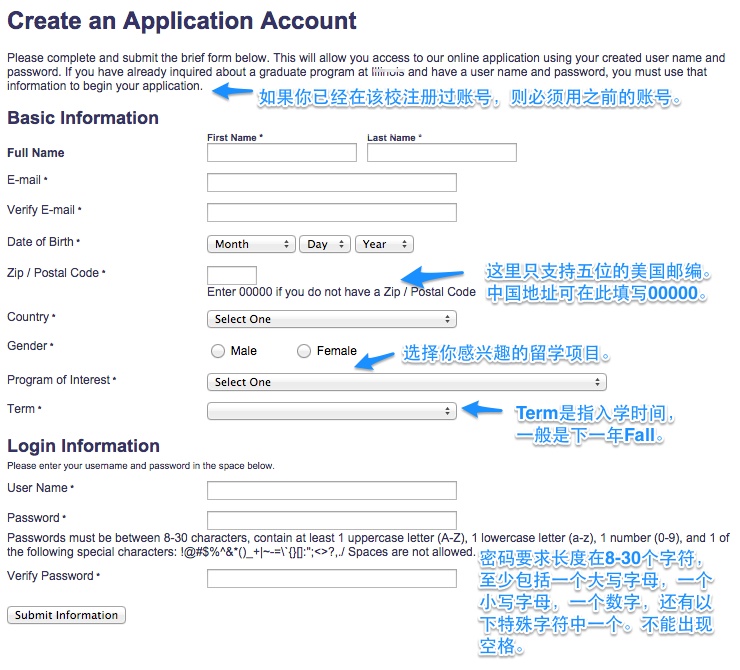Focus the Verify E-mail input field
Screen dimensions: 740x670
pos(332,212)
